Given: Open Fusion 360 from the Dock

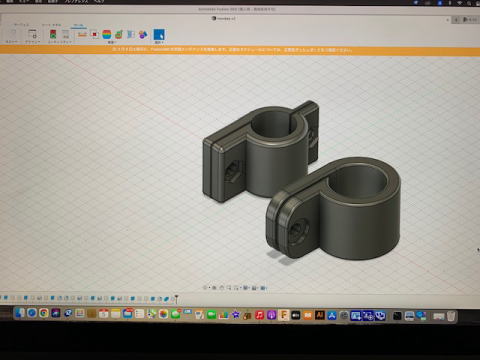Looking at the screenshot, I should [283, 314].
